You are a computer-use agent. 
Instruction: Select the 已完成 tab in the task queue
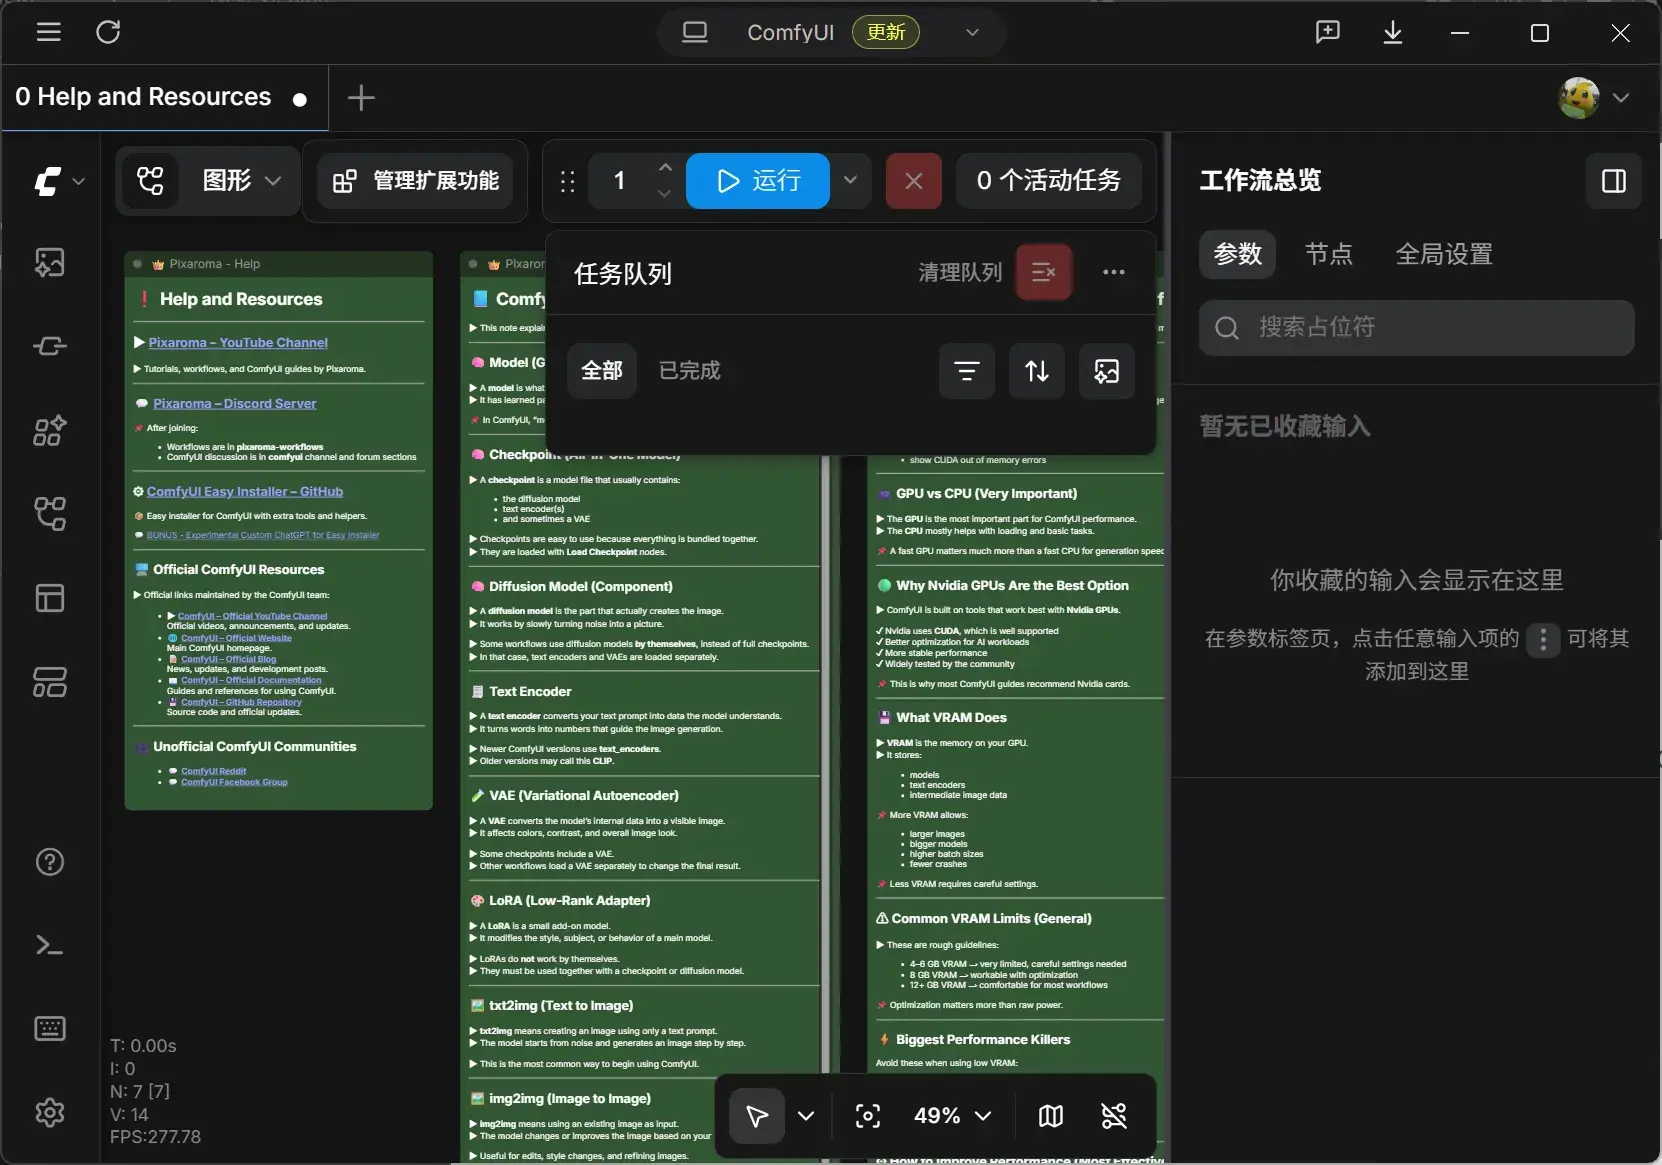[690, 371]
